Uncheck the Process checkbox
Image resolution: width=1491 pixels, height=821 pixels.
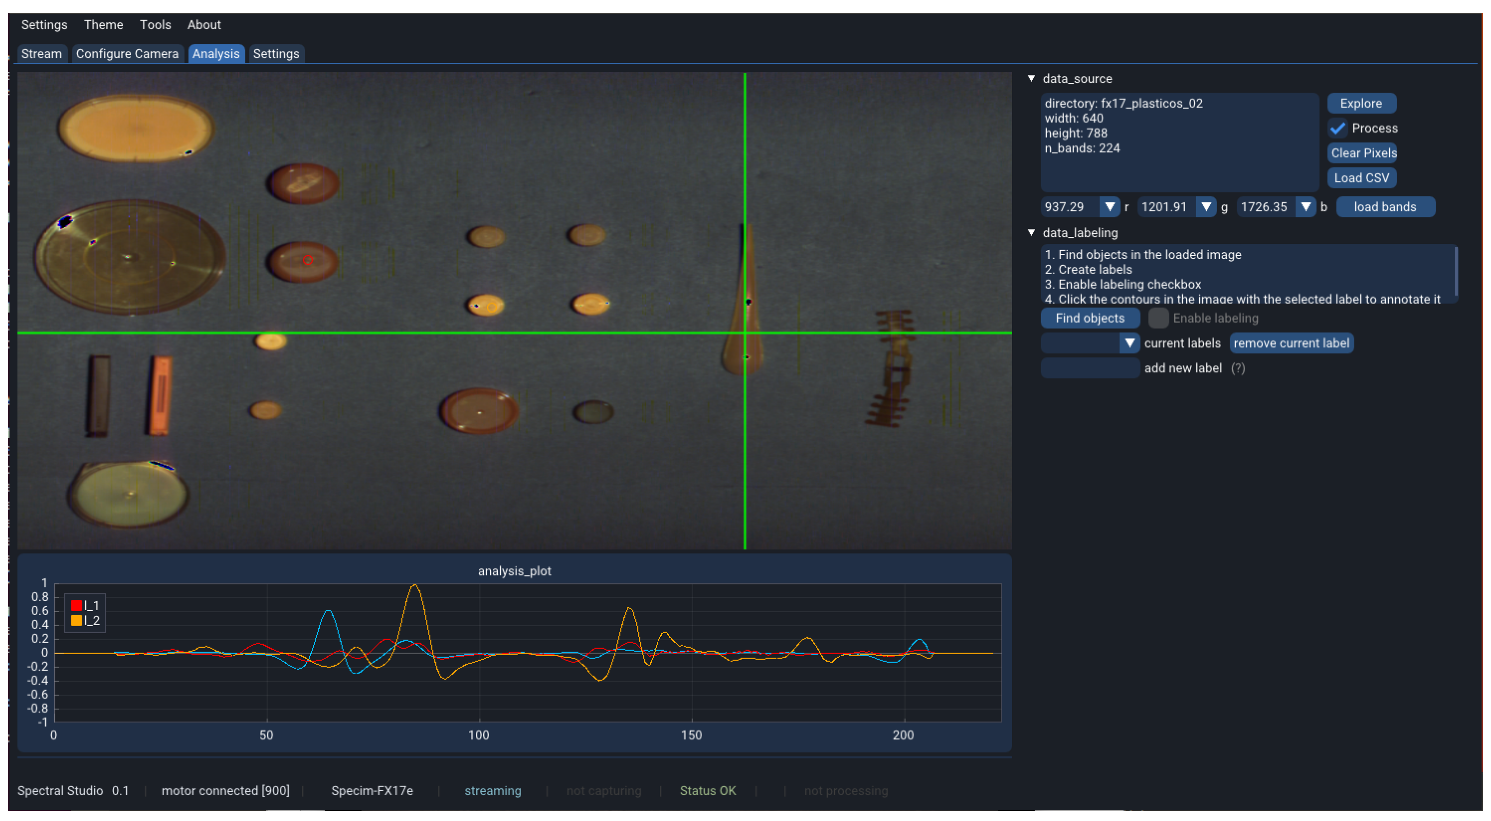pos(1338,129)
